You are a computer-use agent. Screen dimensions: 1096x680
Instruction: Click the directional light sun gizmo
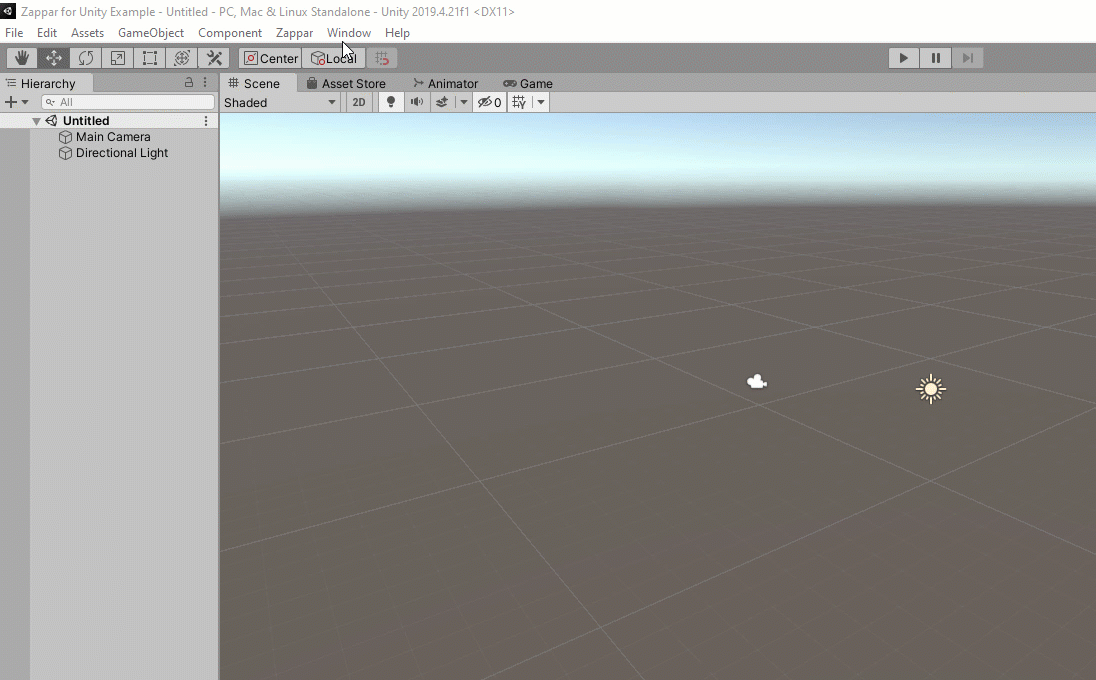930,389
